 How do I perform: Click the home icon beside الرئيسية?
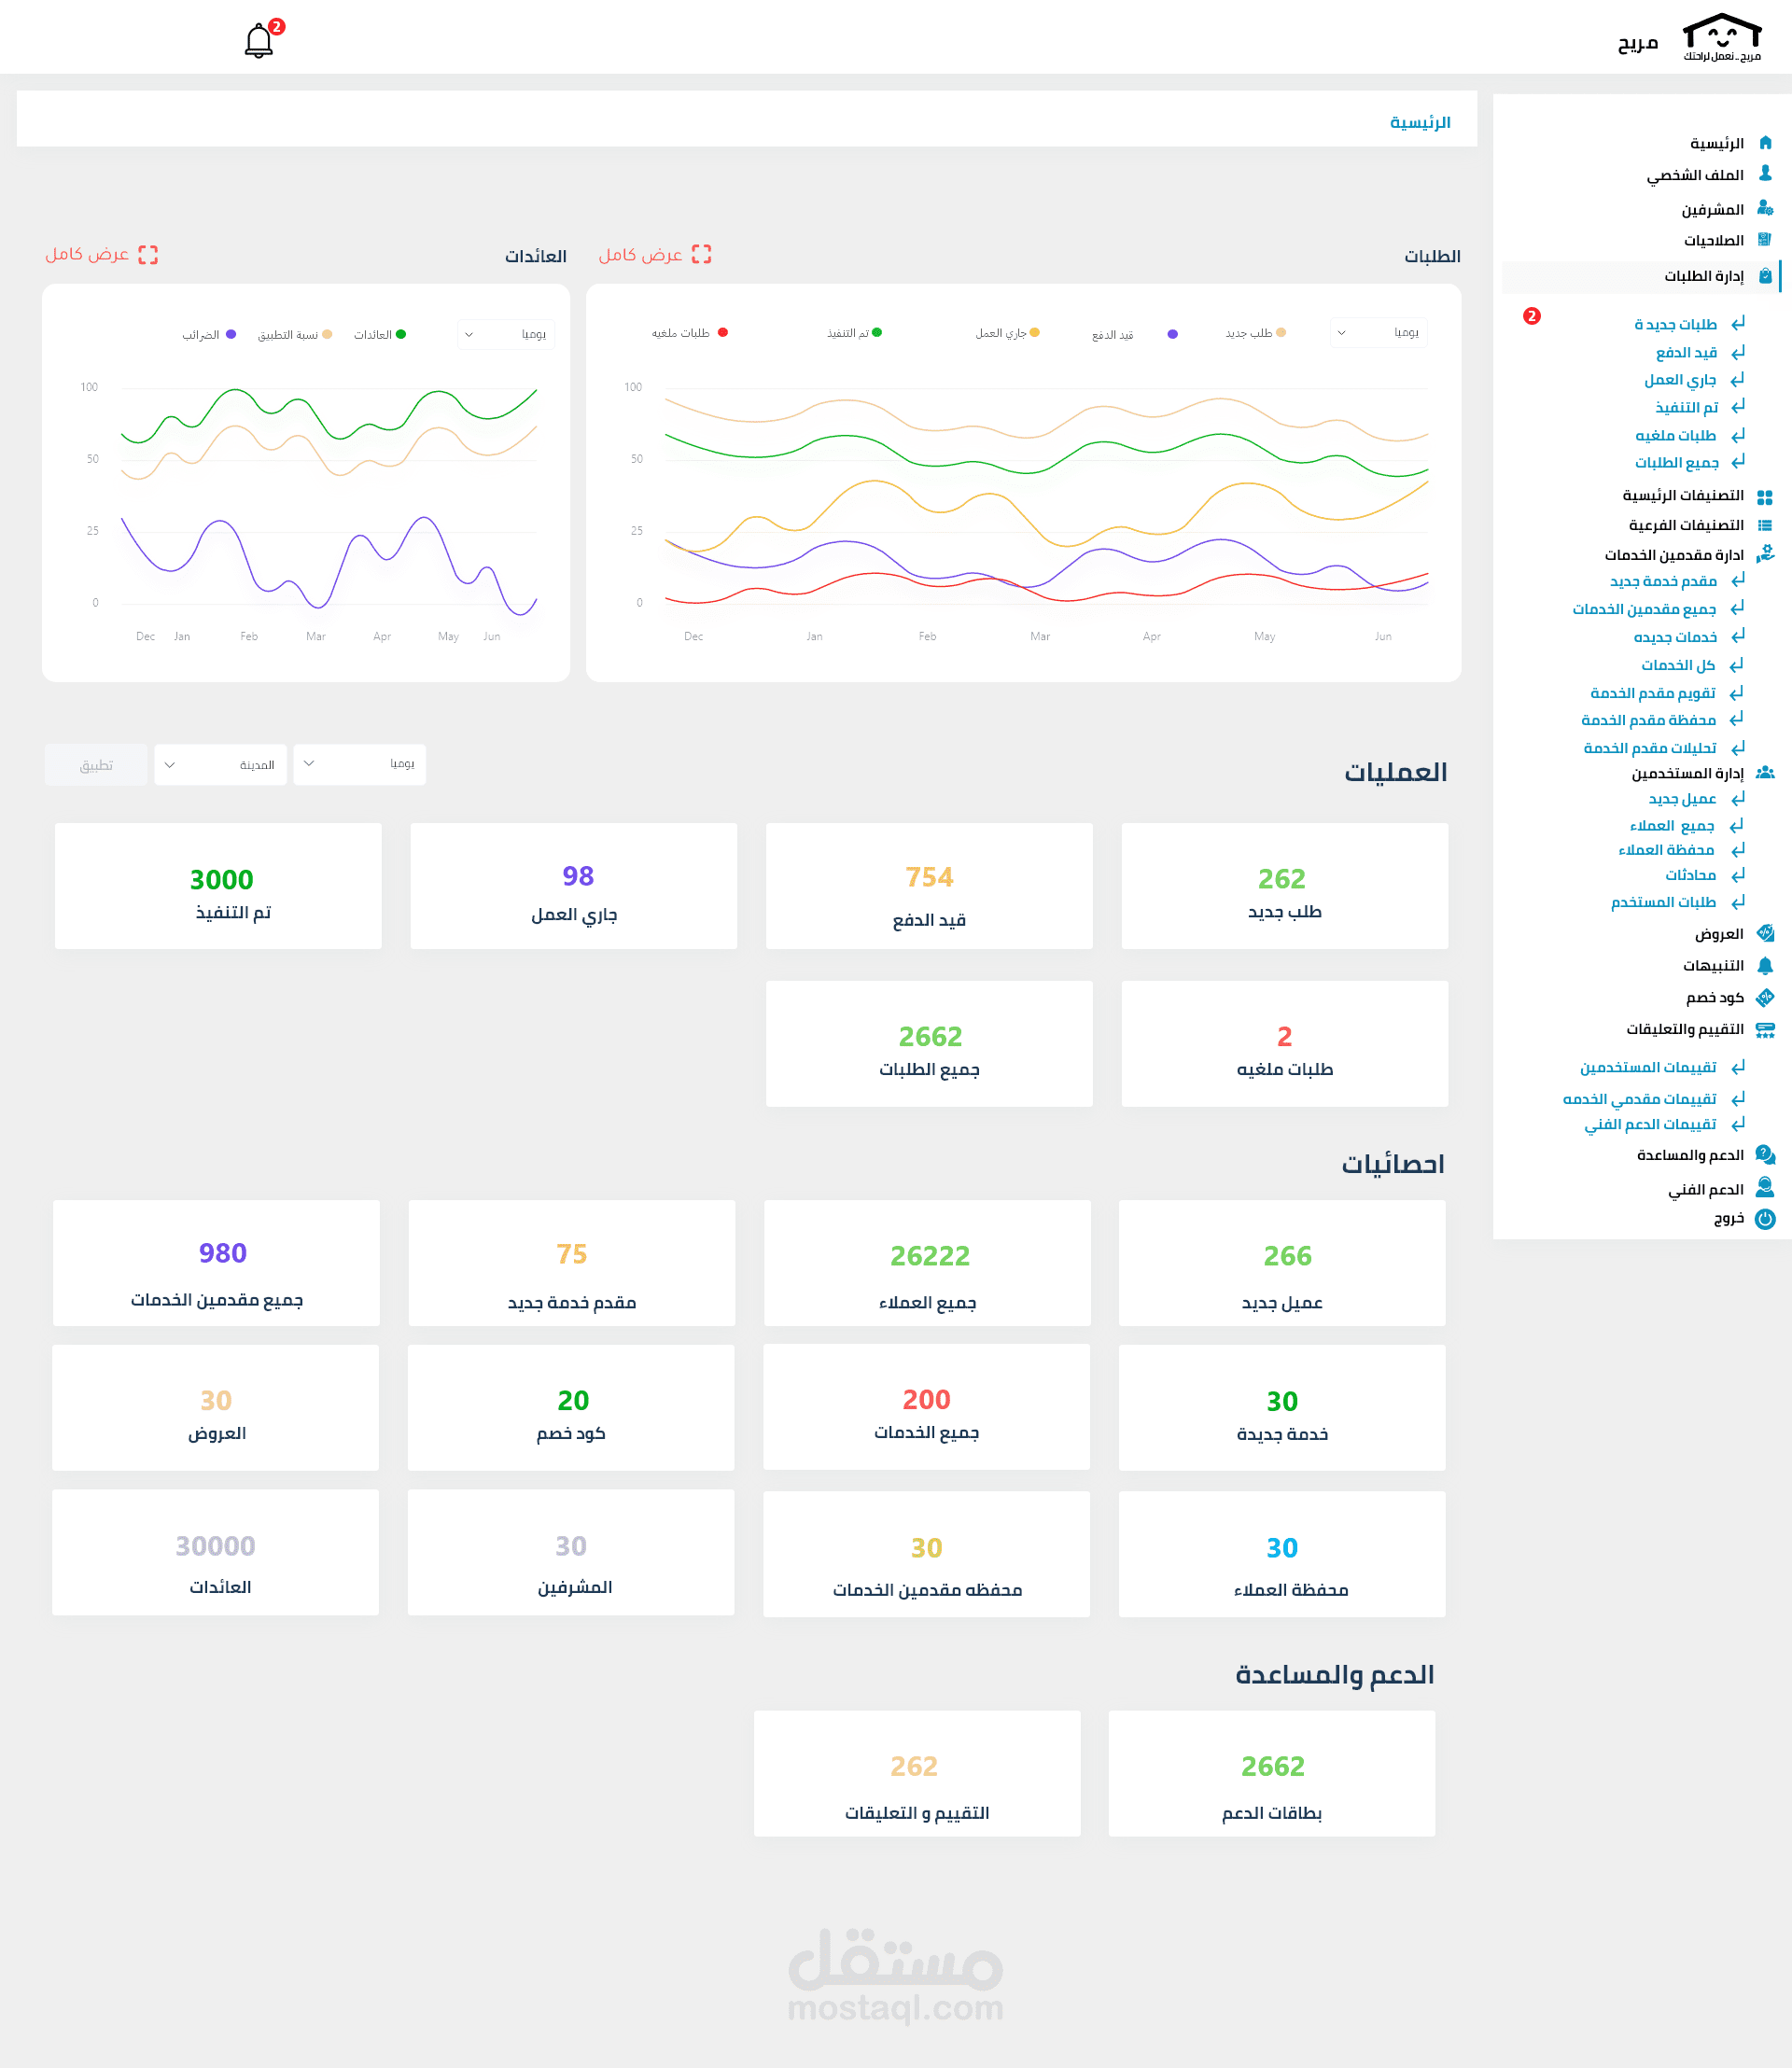pyautogui.click(x=1765, y=143)
